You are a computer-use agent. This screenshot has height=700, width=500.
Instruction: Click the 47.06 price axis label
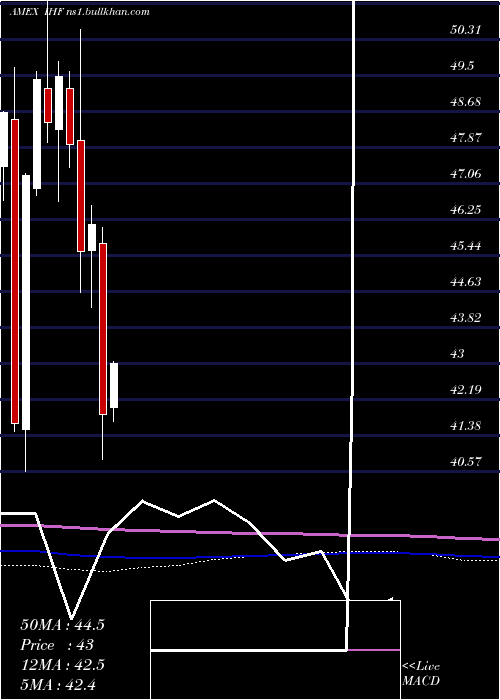tap(466, 174)
